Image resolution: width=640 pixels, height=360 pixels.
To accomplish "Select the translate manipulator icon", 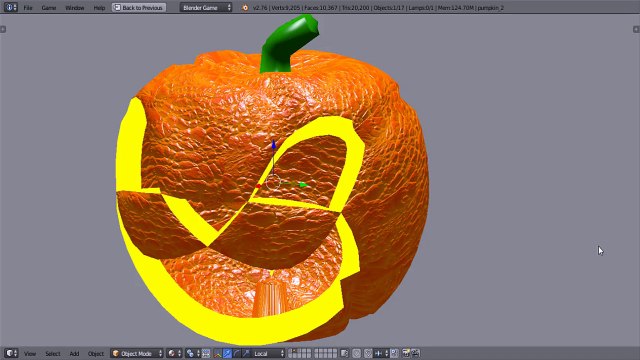I will pyautogui.click(x=227, y=353).
